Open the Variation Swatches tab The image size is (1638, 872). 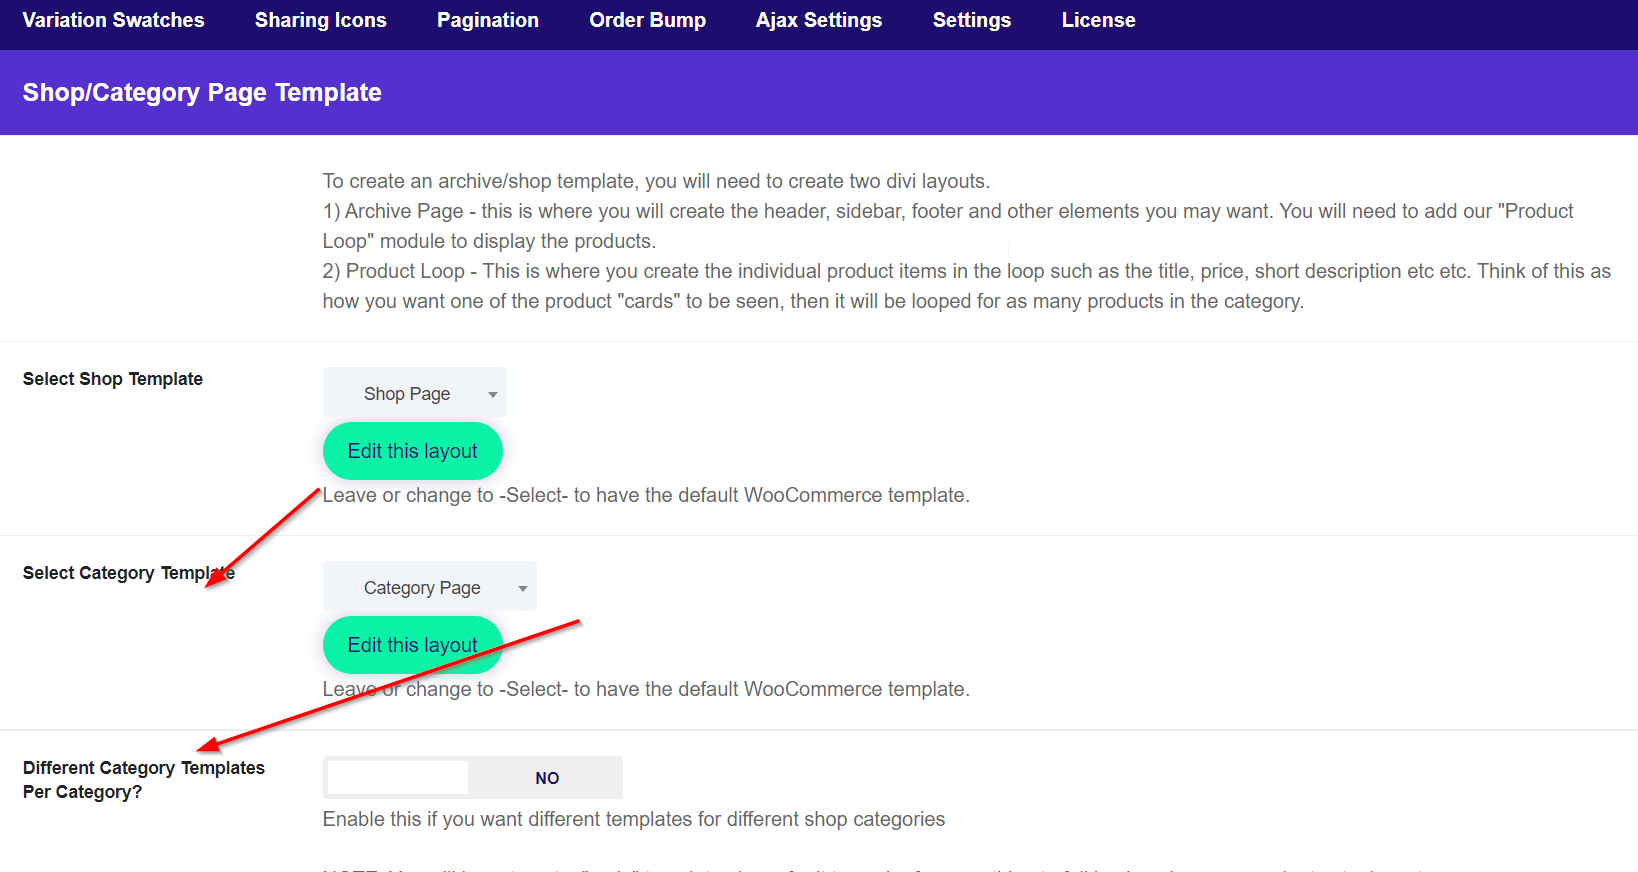click(x=113, y=20)
